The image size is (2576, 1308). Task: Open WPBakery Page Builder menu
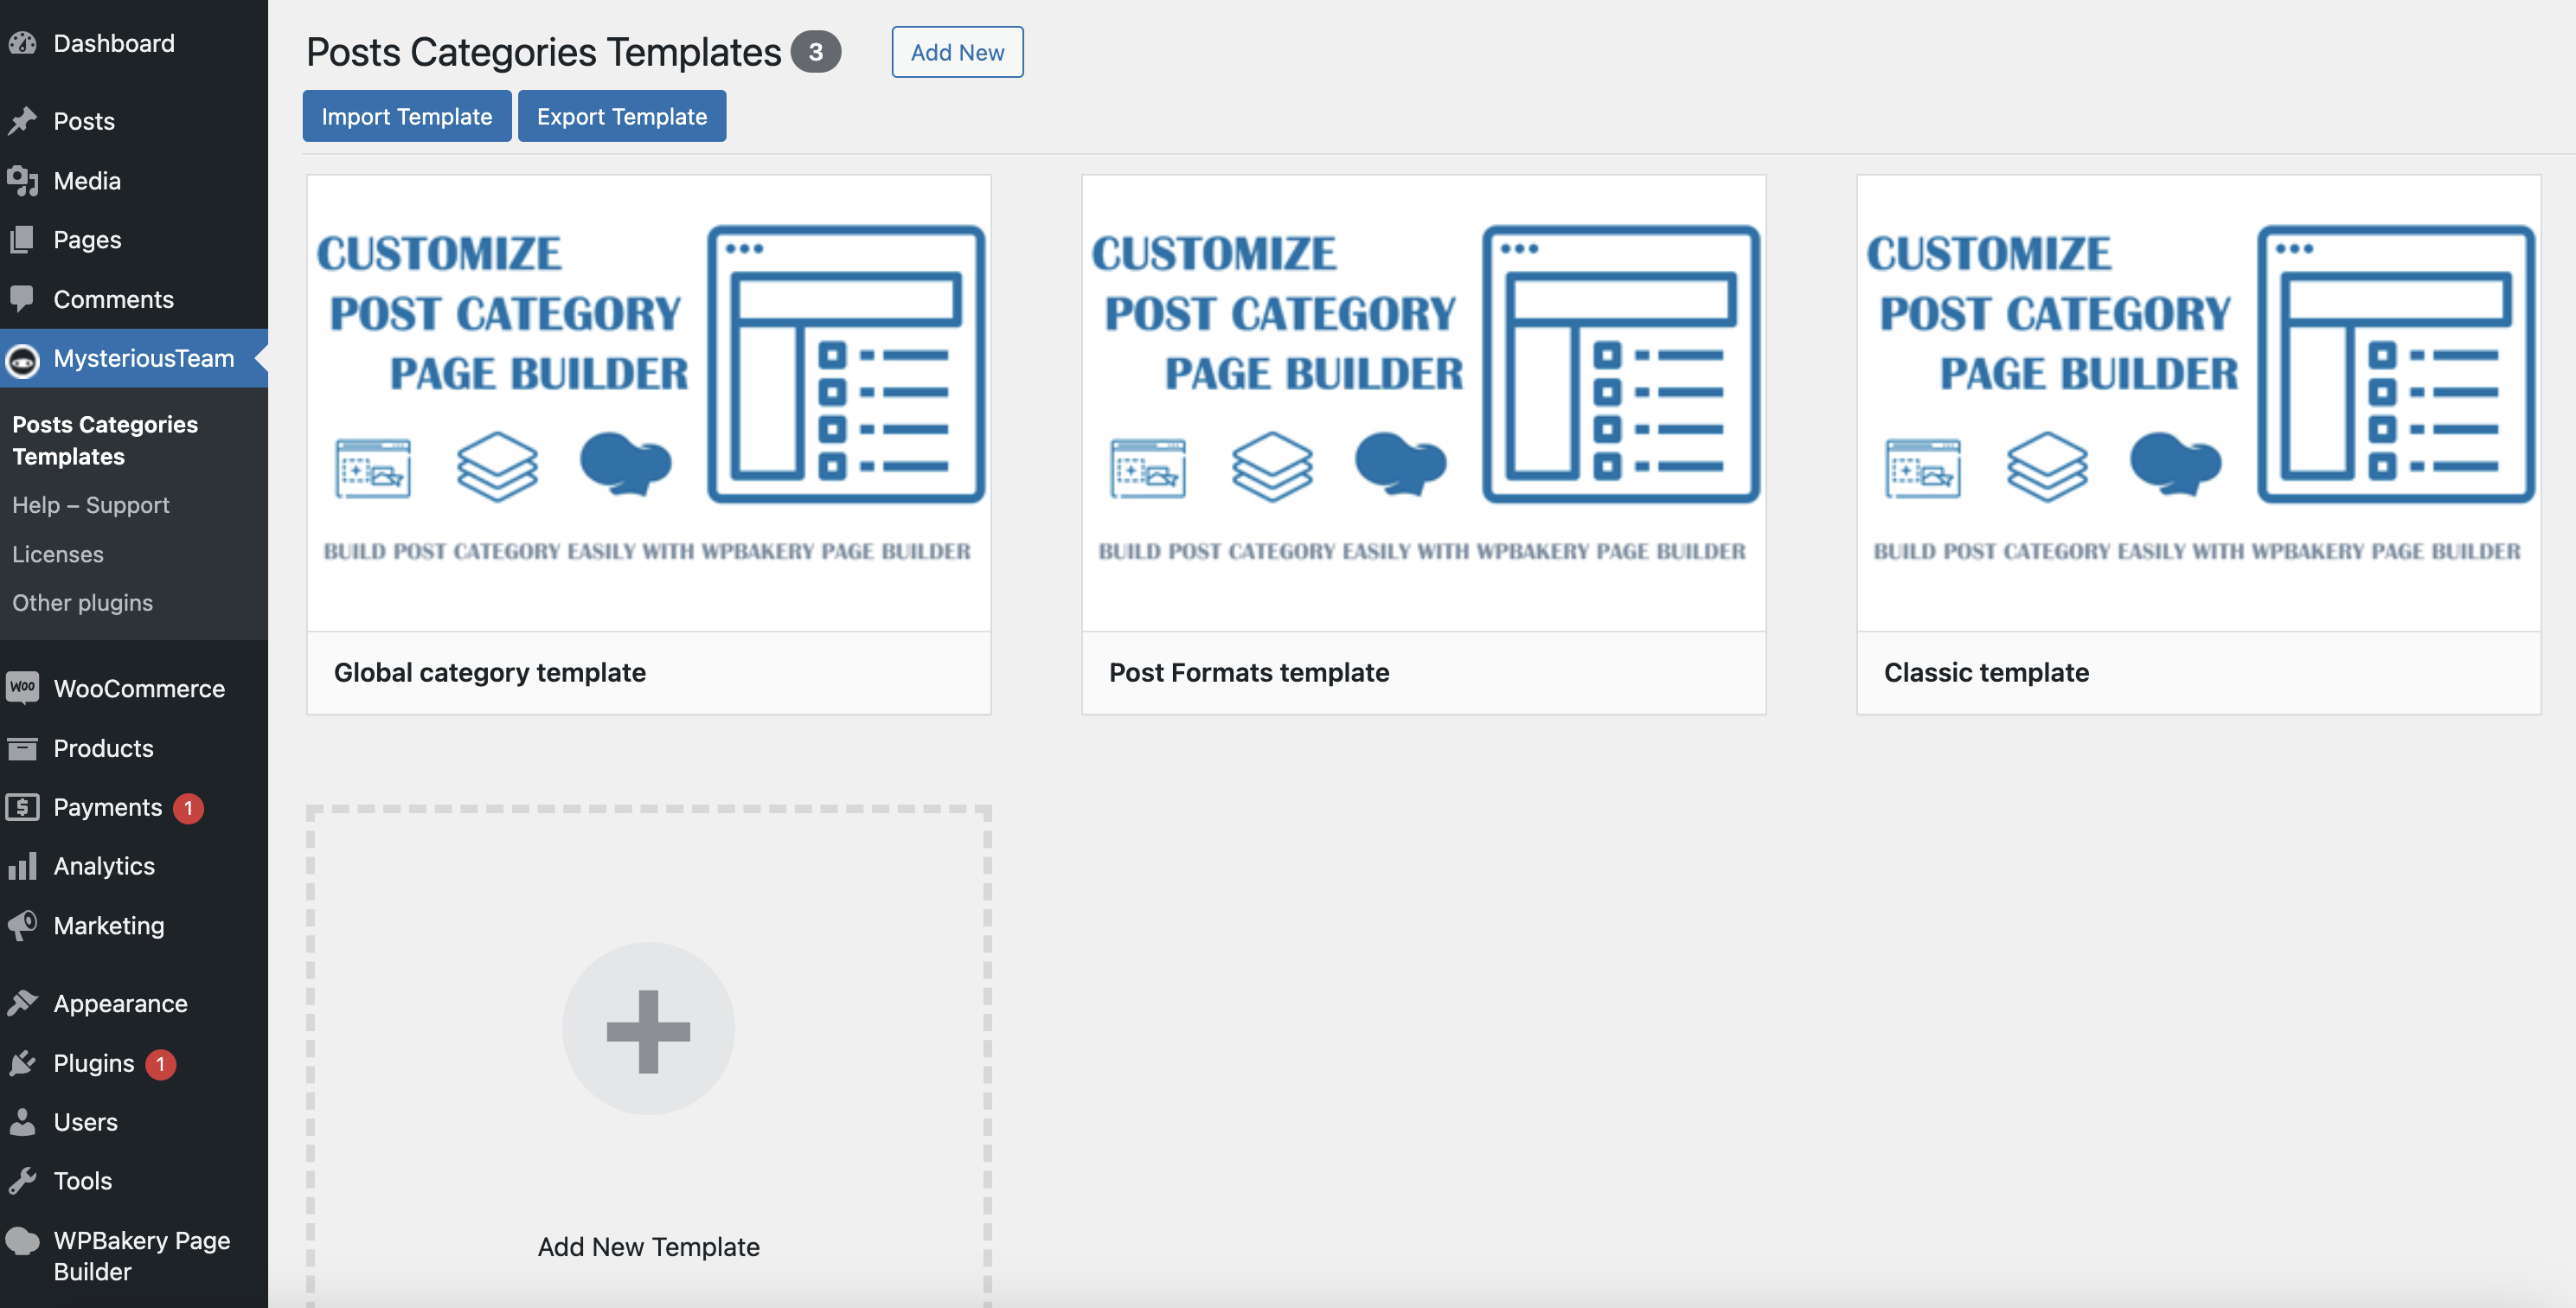tap(141, 1255)
